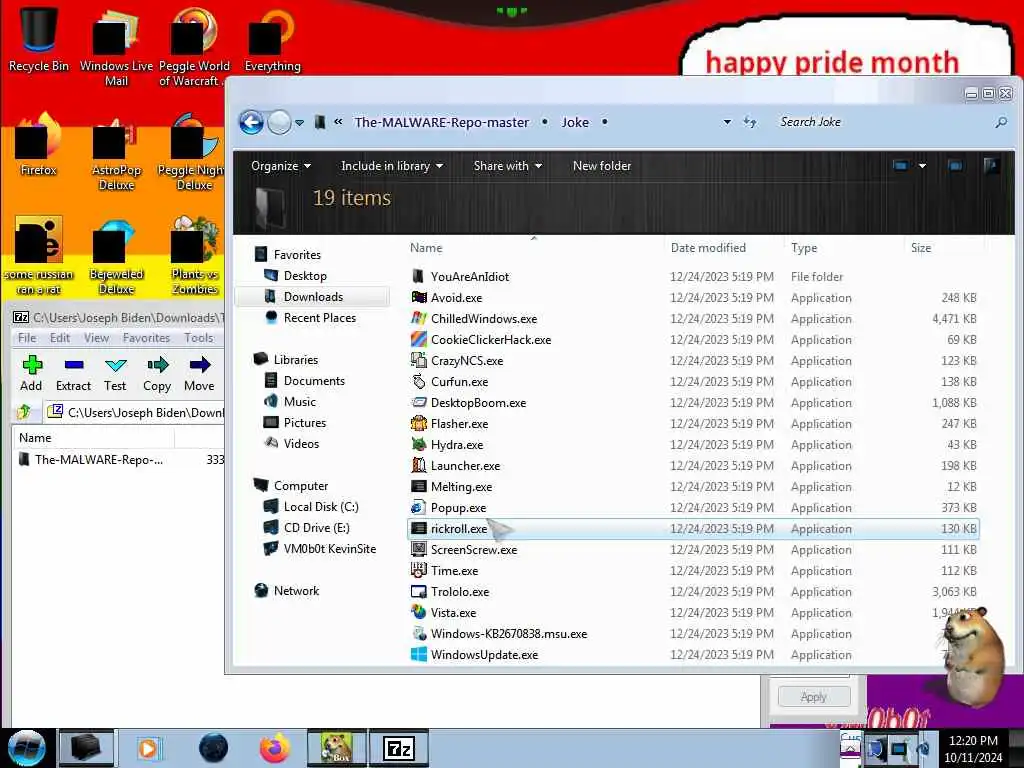The height and width of the screenshot is (768, 1024).
Task: Select Windows-KB2670838.msu.exe file
Action: [509, 633]
